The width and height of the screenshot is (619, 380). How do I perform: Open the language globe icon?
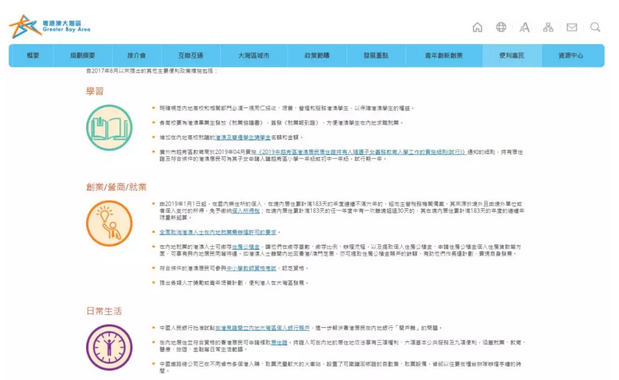click(x=501, y=27)
